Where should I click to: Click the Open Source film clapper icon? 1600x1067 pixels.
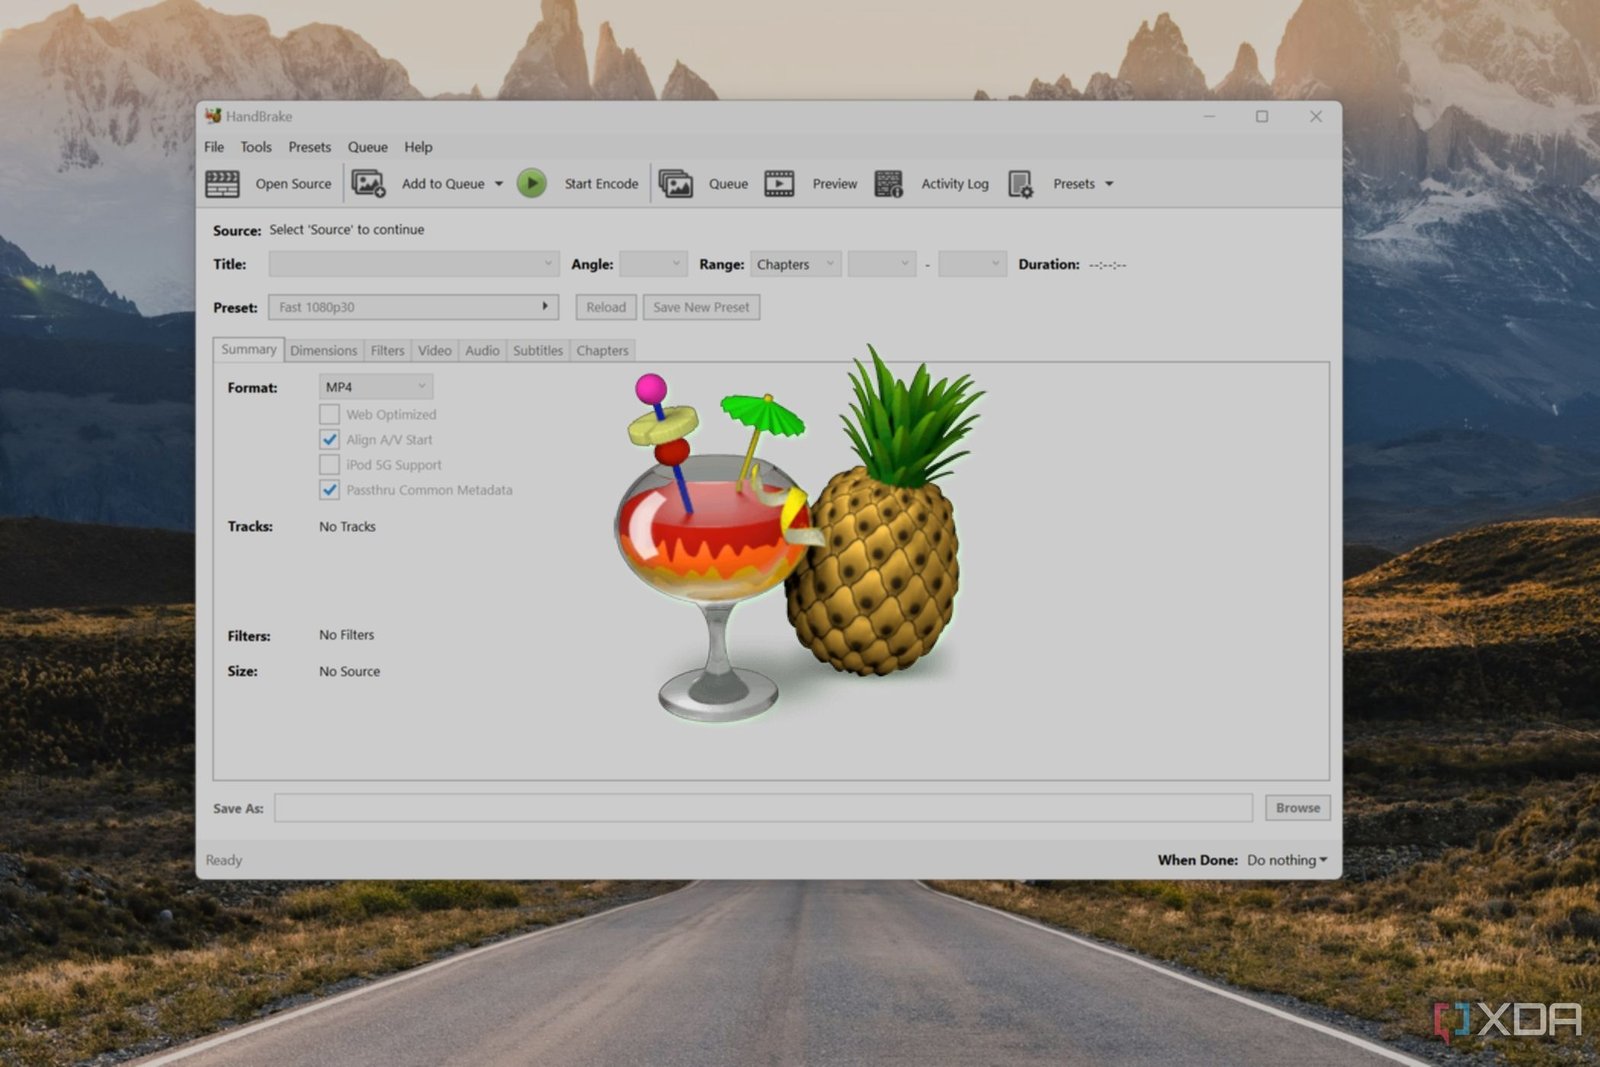222,184
